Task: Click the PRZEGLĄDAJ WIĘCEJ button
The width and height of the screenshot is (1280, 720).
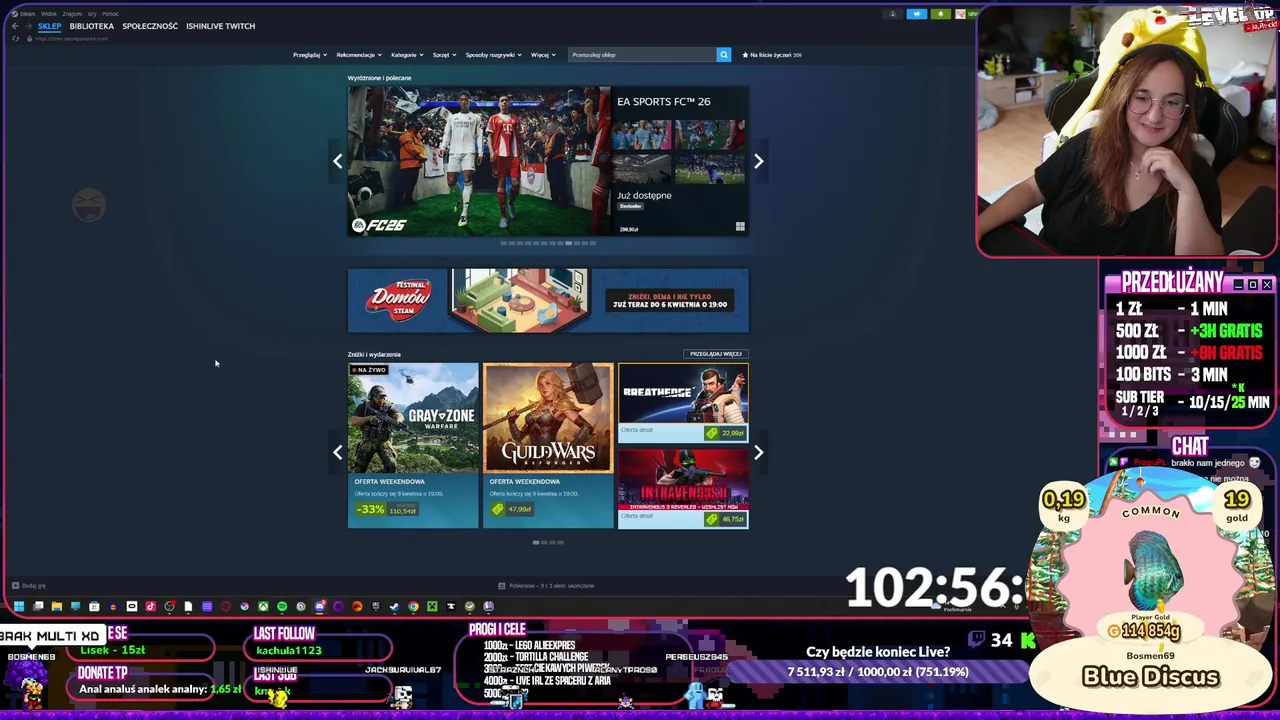Action: 716,354
